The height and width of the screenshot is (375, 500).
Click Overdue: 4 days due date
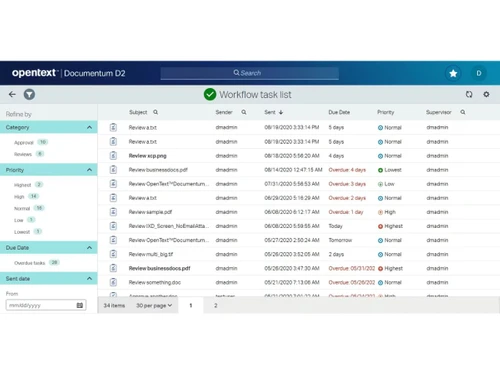[x=347, y=170]
